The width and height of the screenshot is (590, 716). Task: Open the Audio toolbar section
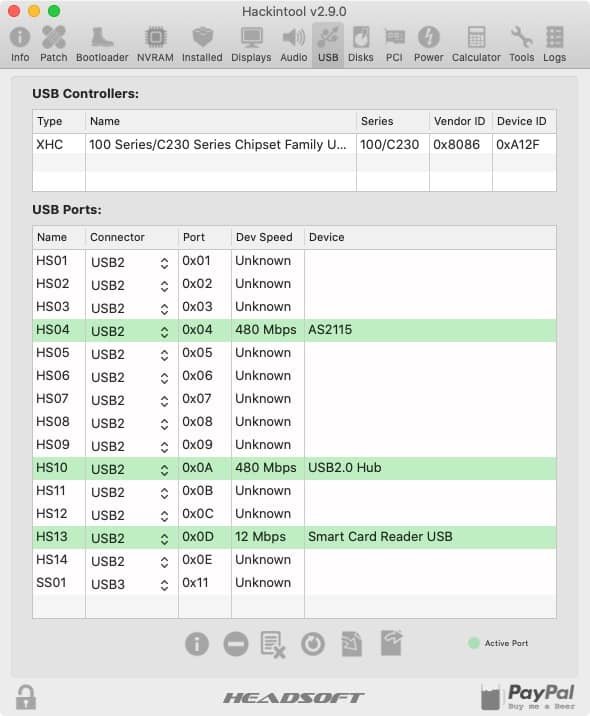tap(294, 44)
